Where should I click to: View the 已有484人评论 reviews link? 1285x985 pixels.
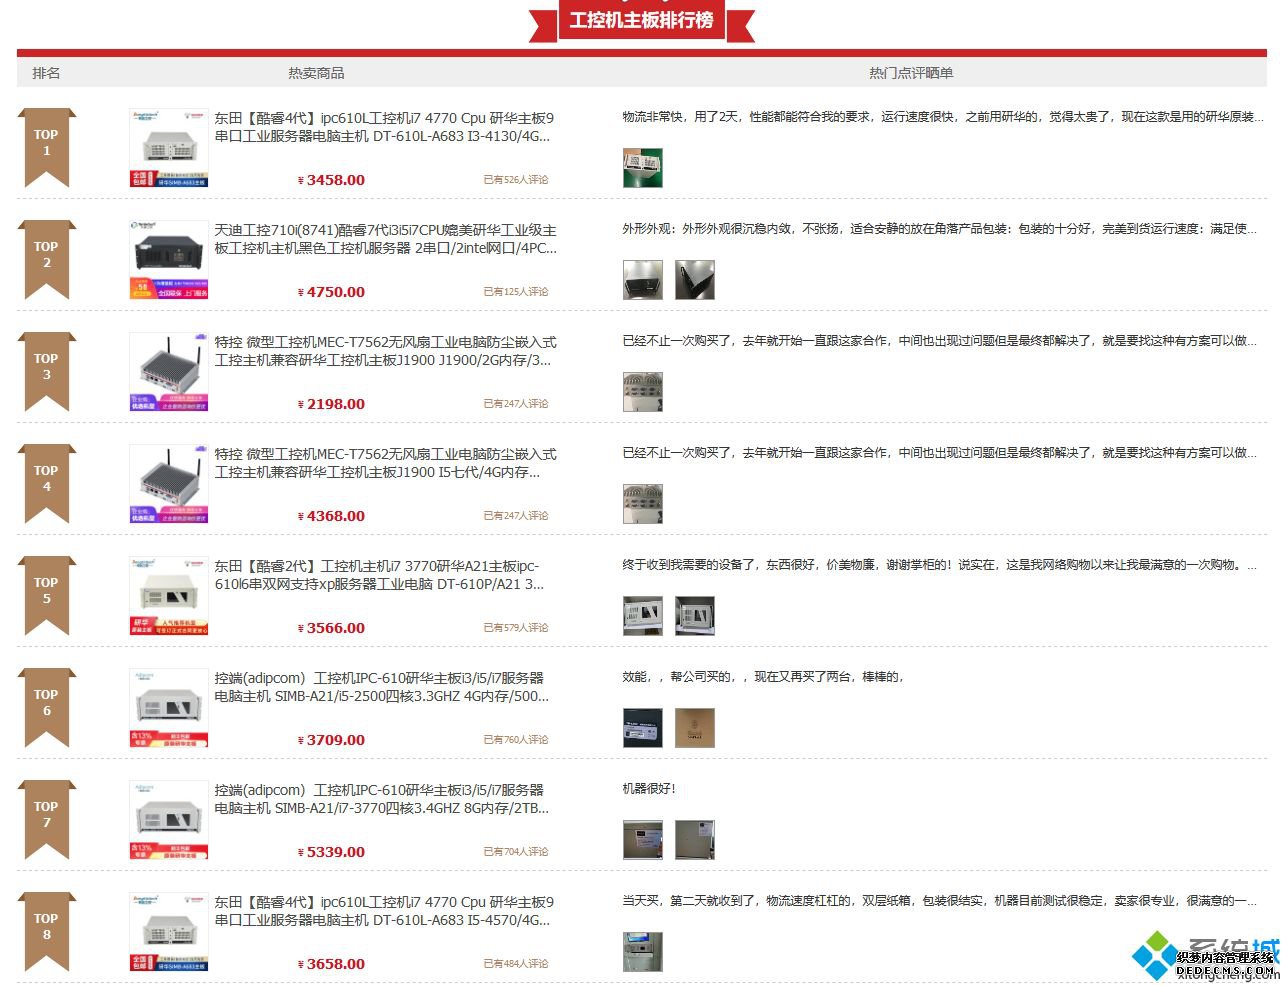(516, 964)
